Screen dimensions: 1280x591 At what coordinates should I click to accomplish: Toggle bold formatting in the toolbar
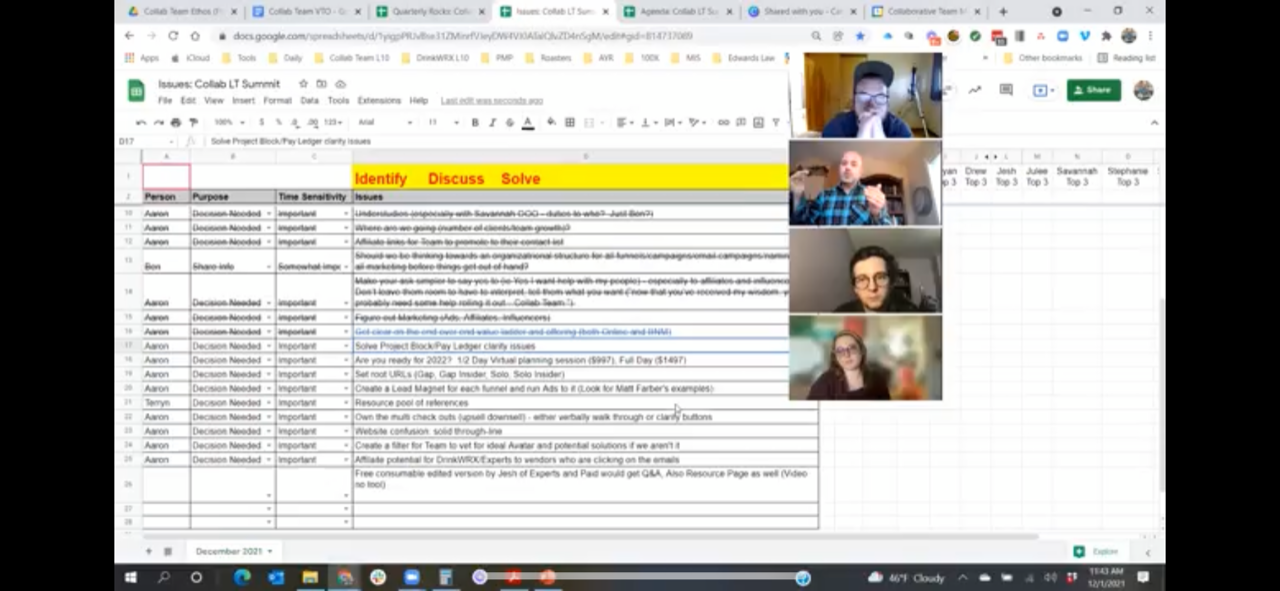475,123
